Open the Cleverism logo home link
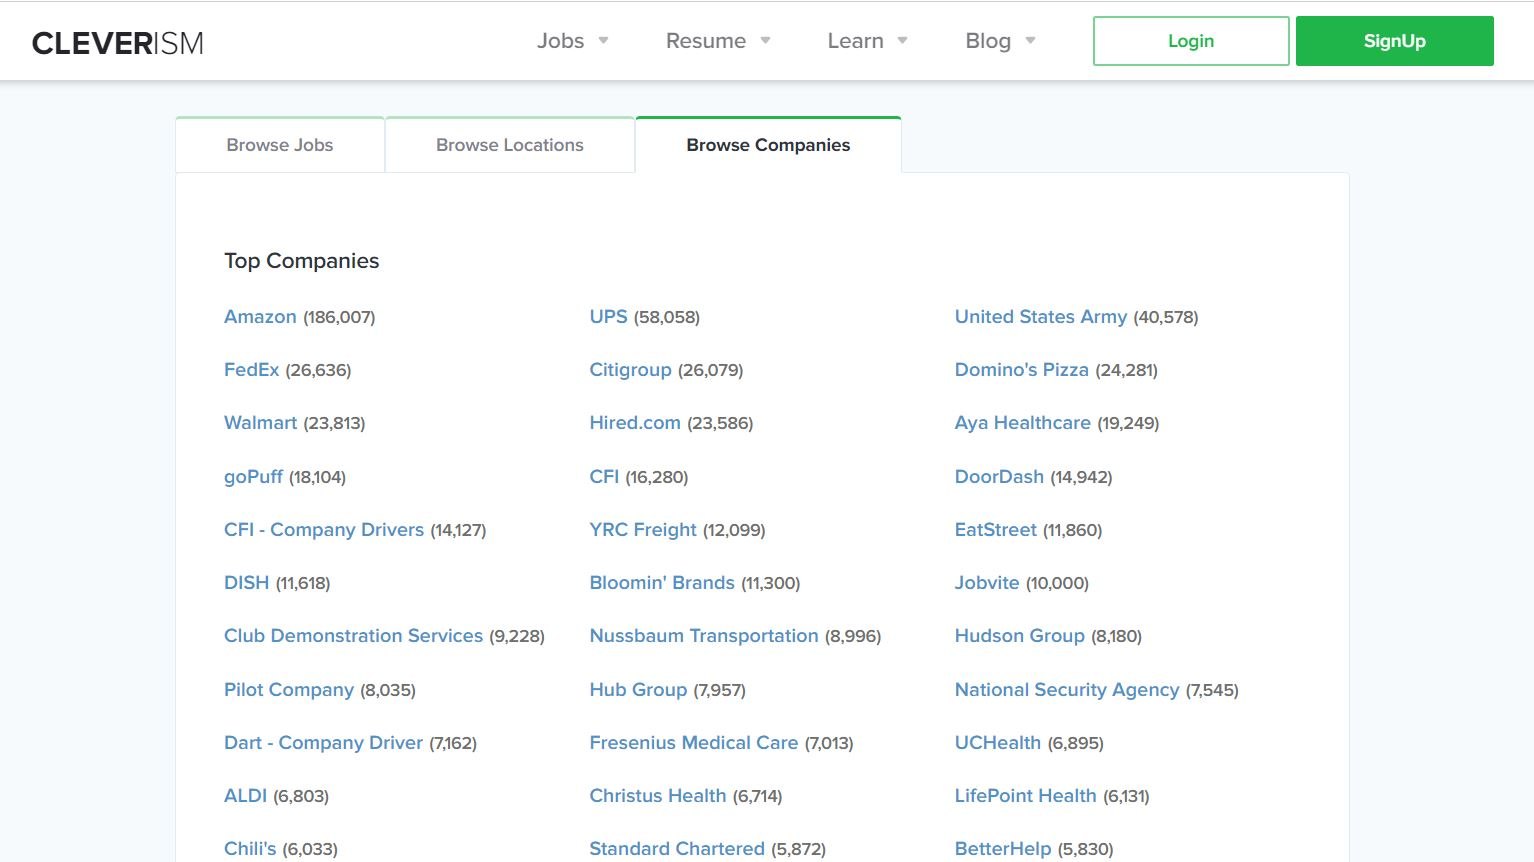Viewport: 1534px width, 862px height. 118,43
